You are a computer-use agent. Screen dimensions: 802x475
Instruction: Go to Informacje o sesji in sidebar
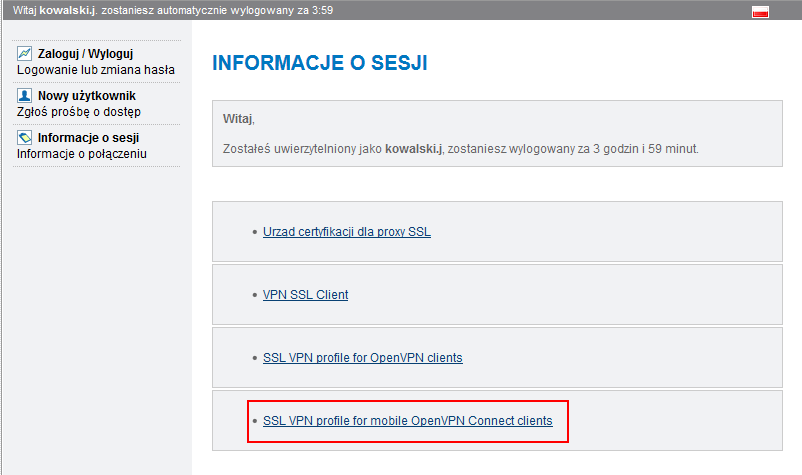pyautogui.click(x=88, y=138)
